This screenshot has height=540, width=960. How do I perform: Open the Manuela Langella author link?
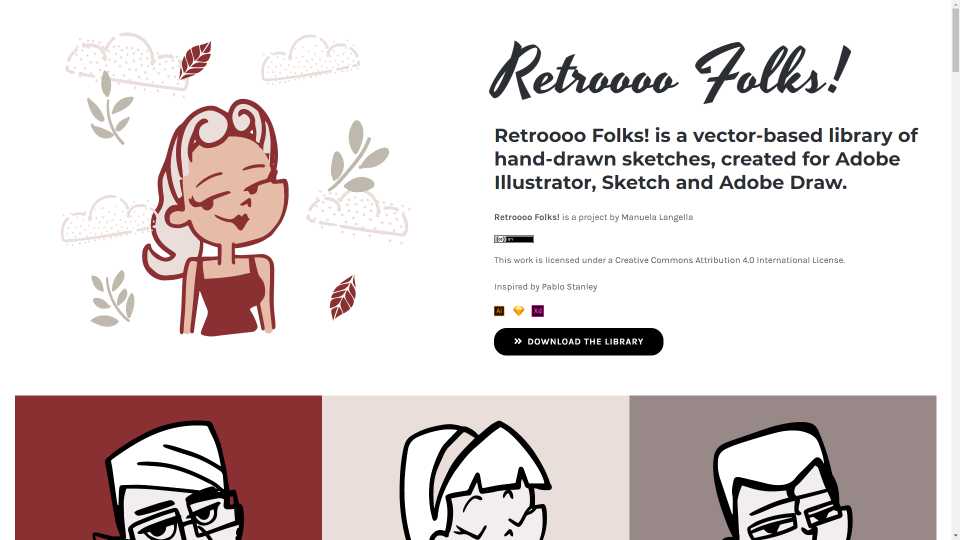657,217
